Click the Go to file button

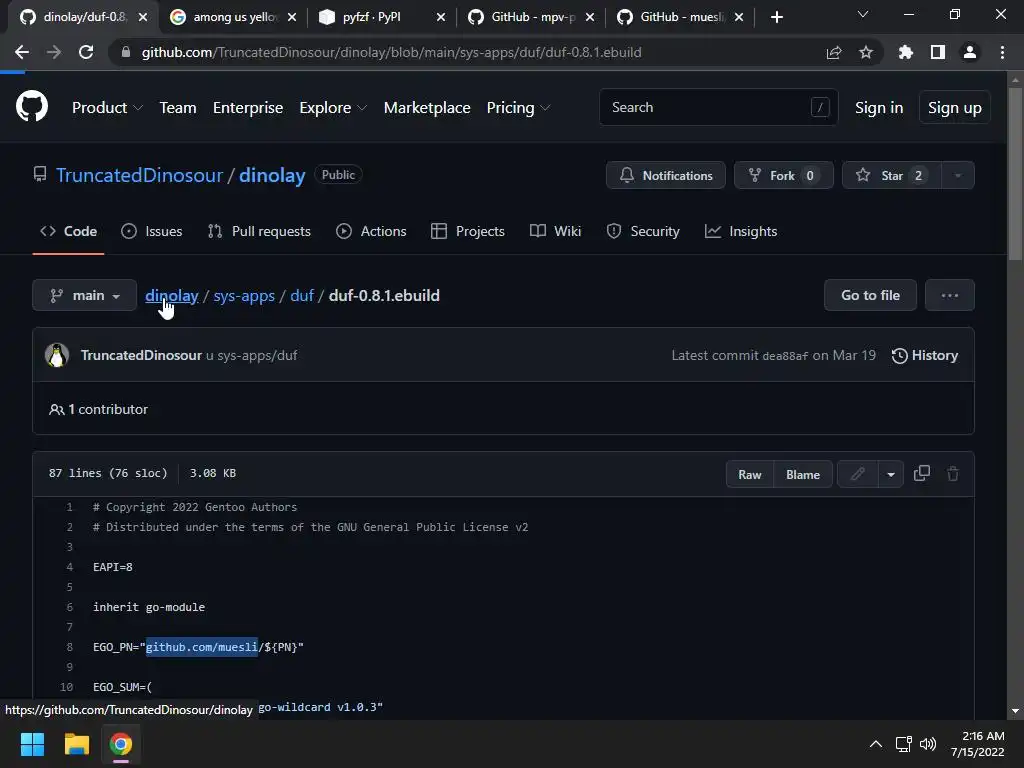click(871, 295)
